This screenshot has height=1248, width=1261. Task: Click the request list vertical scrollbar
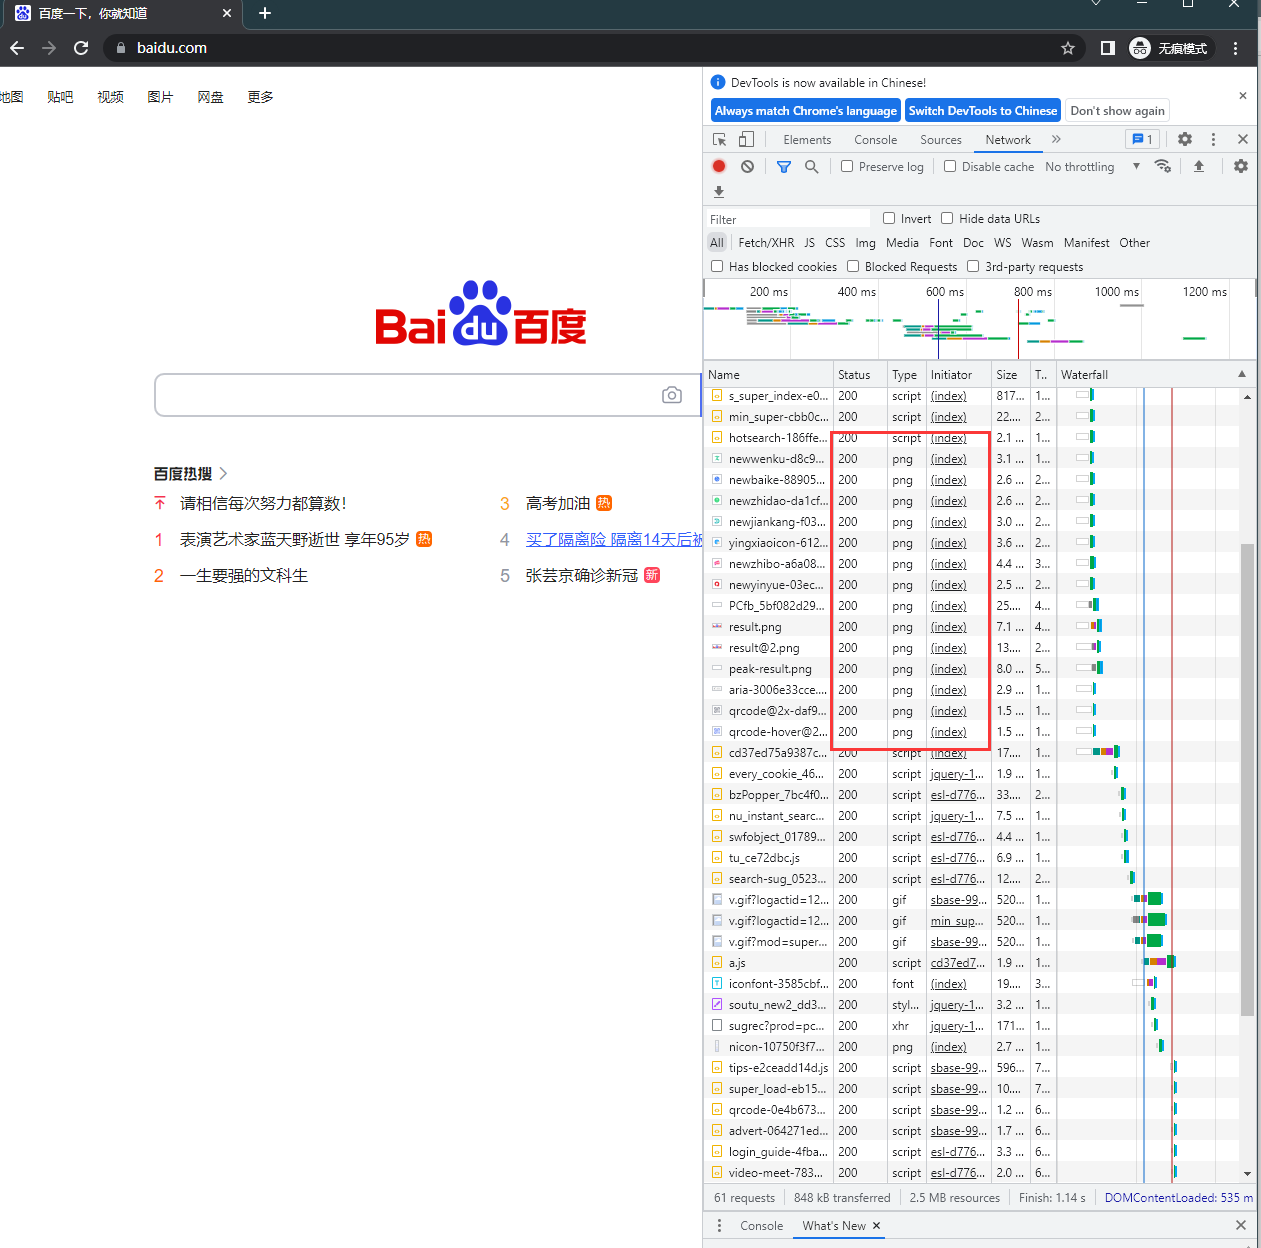coord(1247,780)
